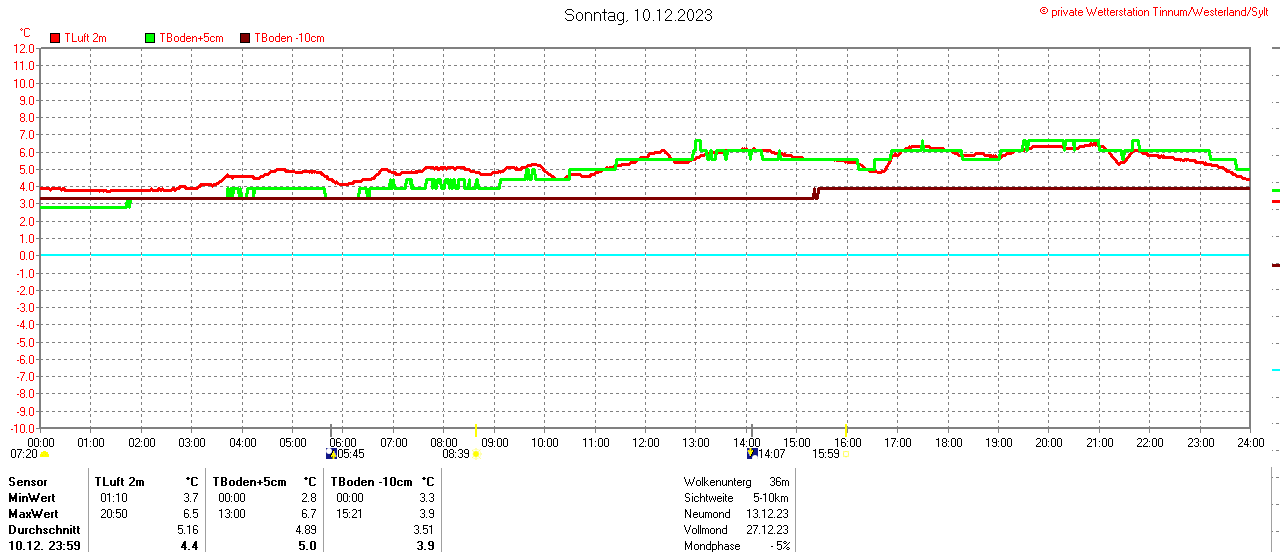Click the Durchschnitt row label
Screen dimensions: 1280x552
[x=40, y=529]
